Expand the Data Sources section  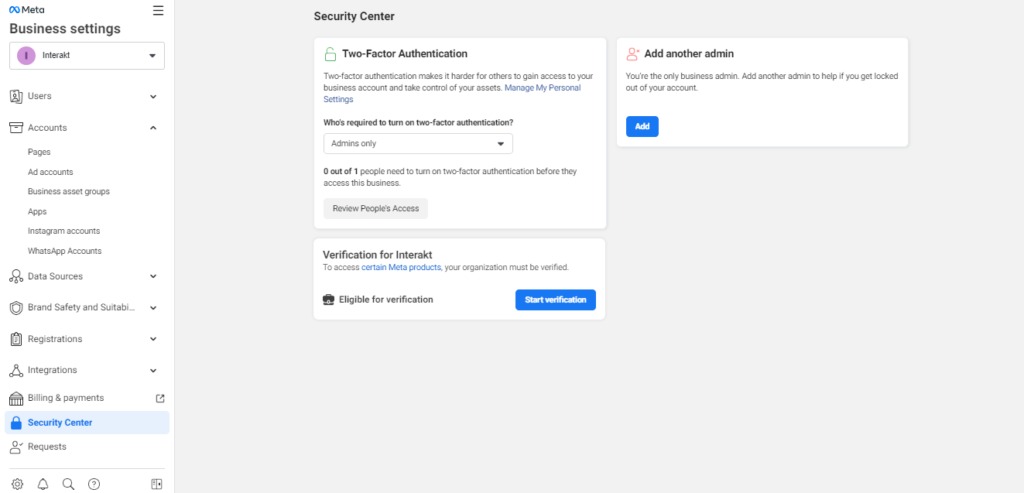(87, 276)
